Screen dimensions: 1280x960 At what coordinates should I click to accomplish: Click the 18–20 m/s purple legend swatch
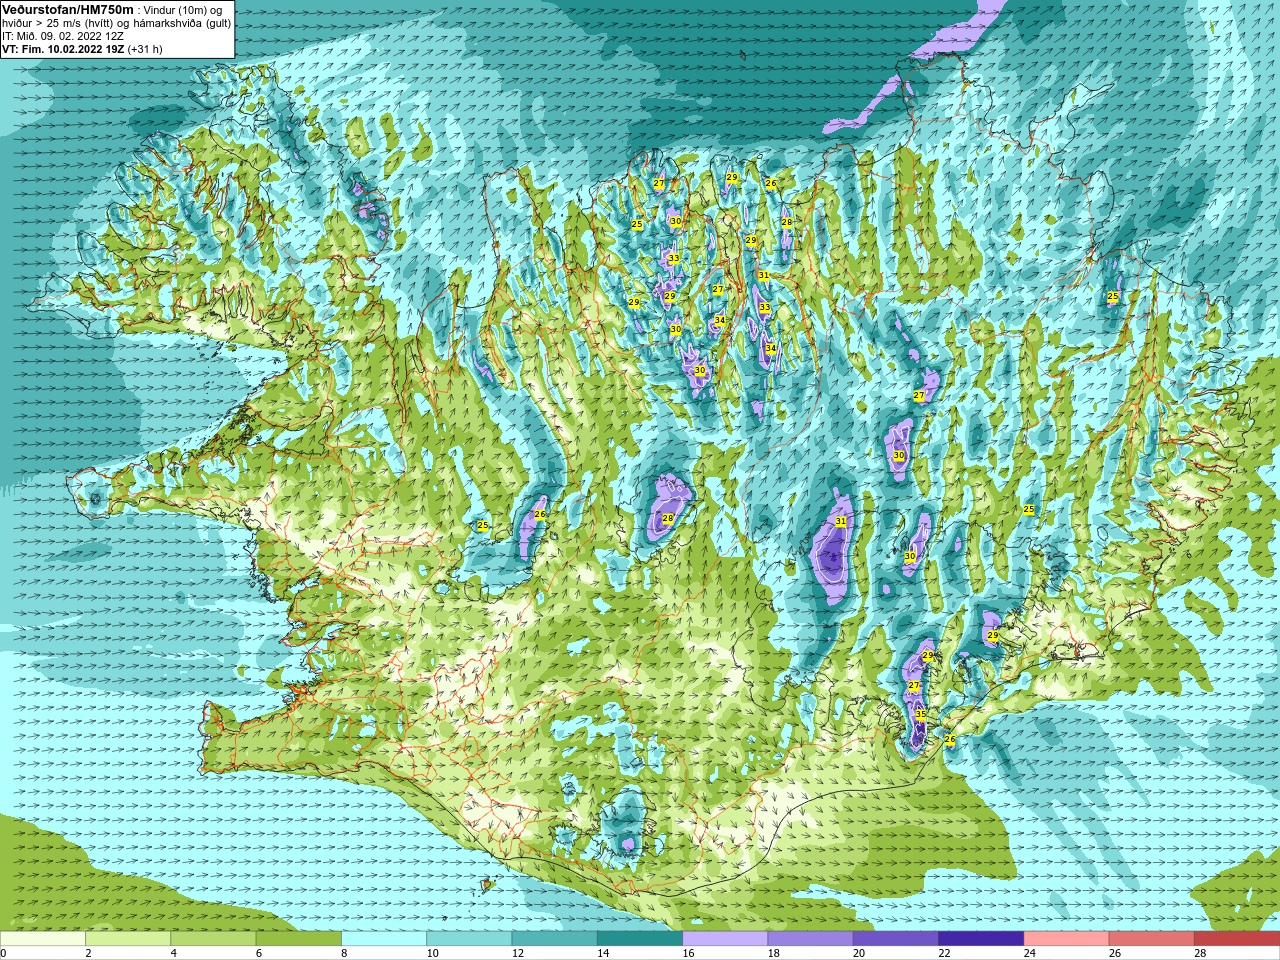pos(810,939)
